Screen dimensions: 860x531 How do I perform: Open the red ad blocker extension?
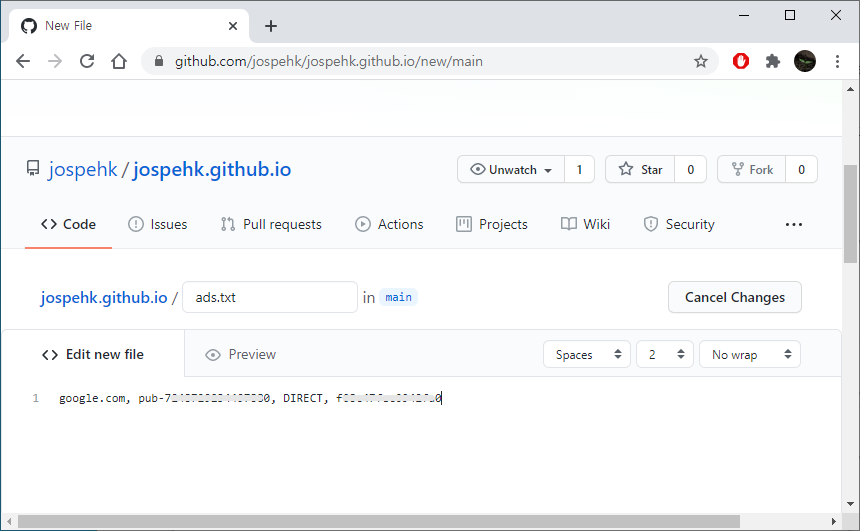click(740, 61)
